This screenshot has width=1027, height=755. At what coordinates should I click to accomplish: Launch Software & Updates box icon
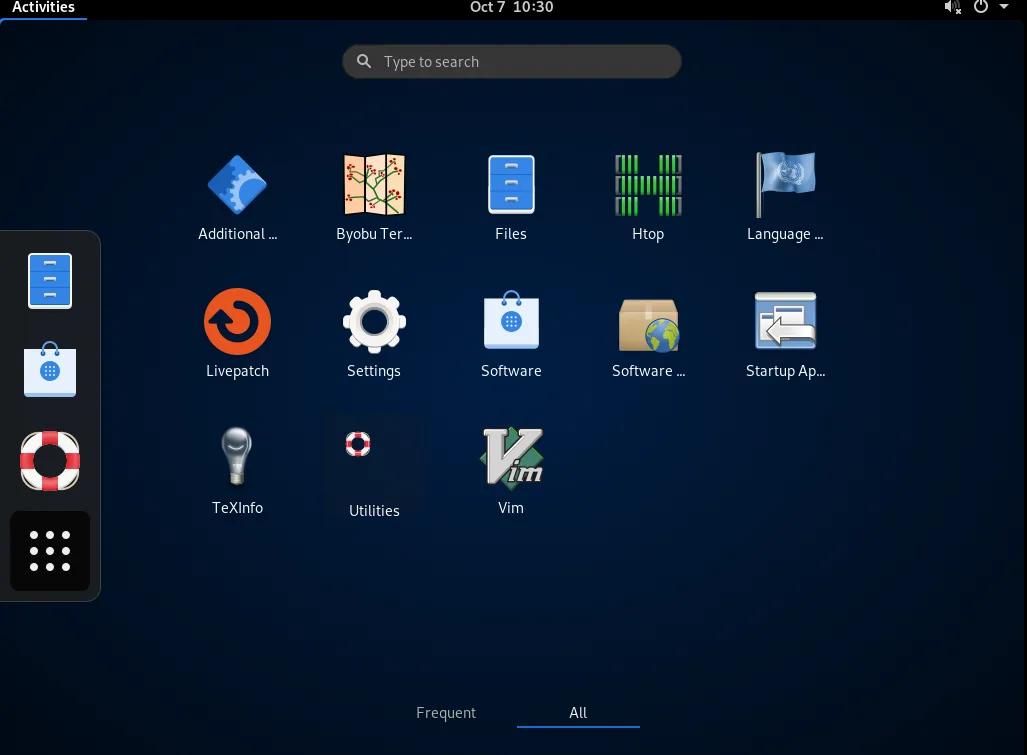(x=648, y=324)
